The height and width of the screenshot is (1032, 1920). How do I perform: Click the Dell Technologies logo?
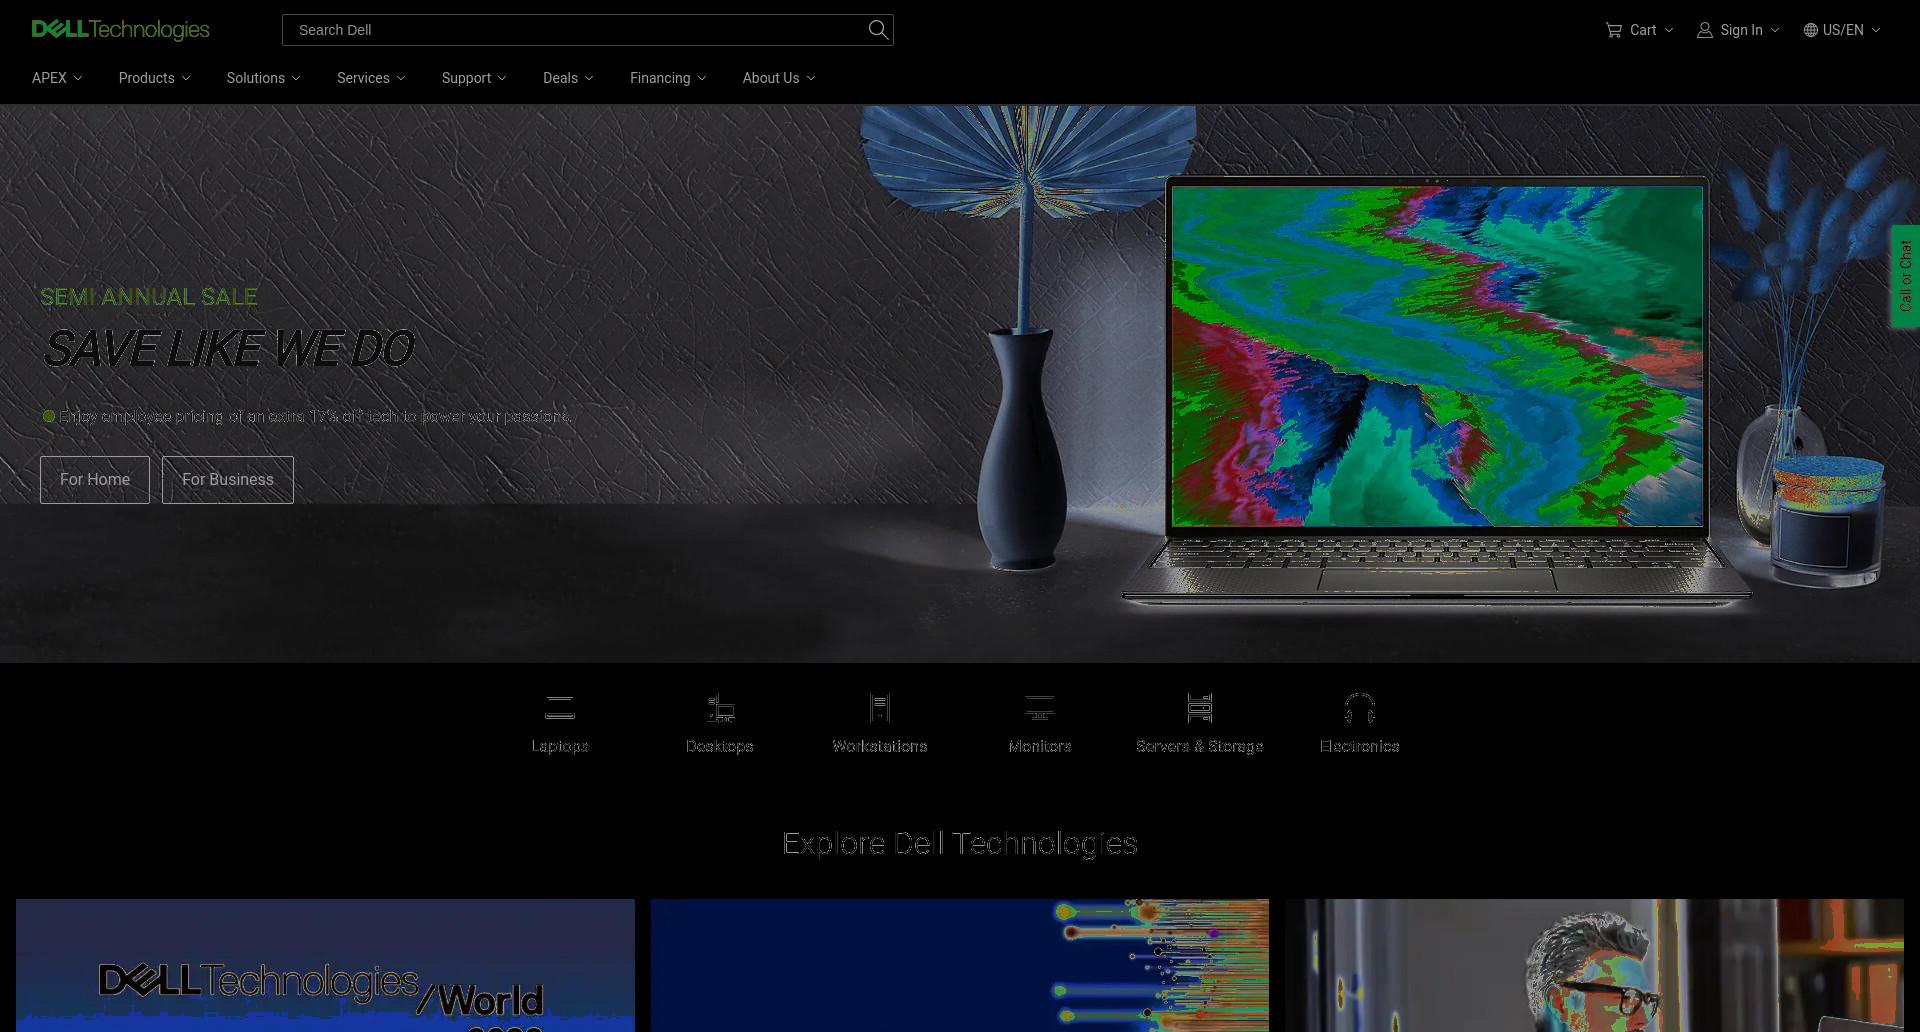click(121, 29)
